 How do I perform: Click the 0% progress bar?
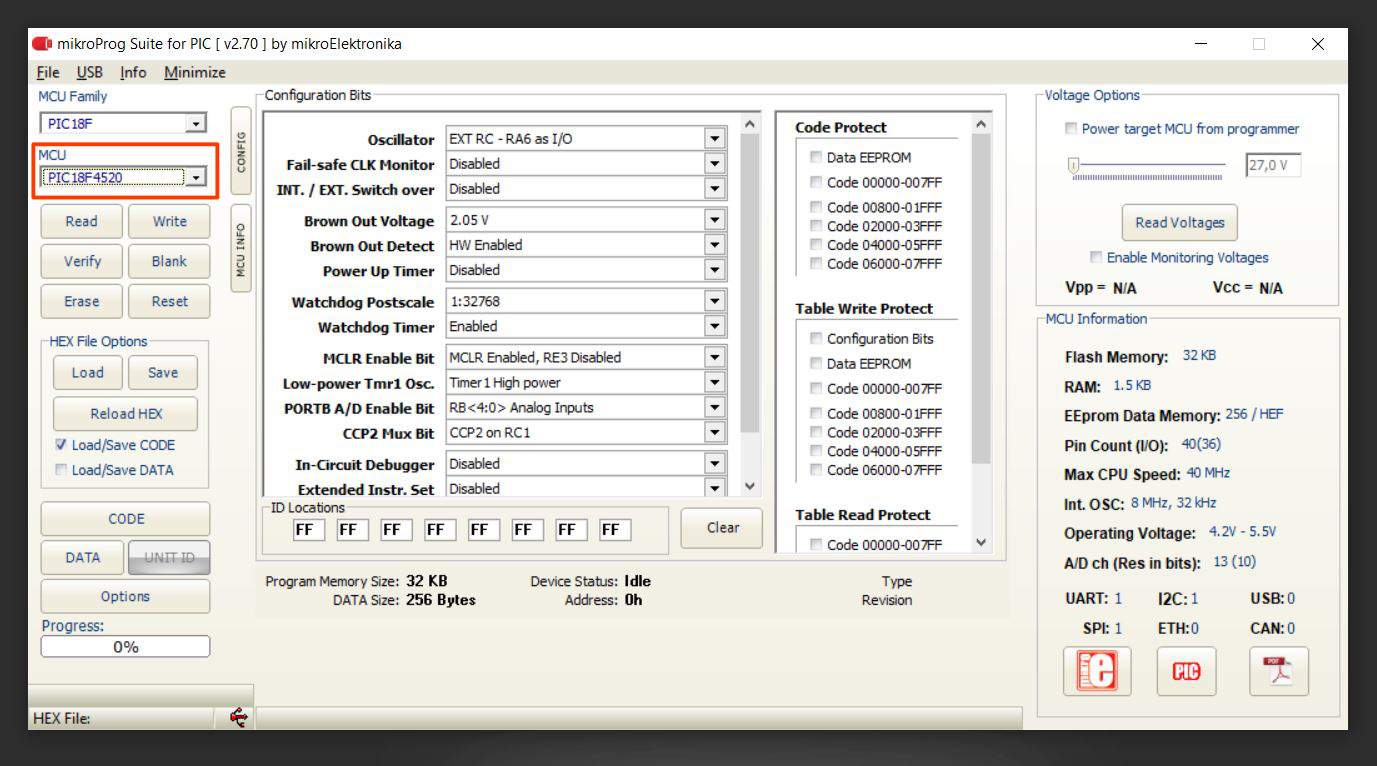[x=126, y=647]
